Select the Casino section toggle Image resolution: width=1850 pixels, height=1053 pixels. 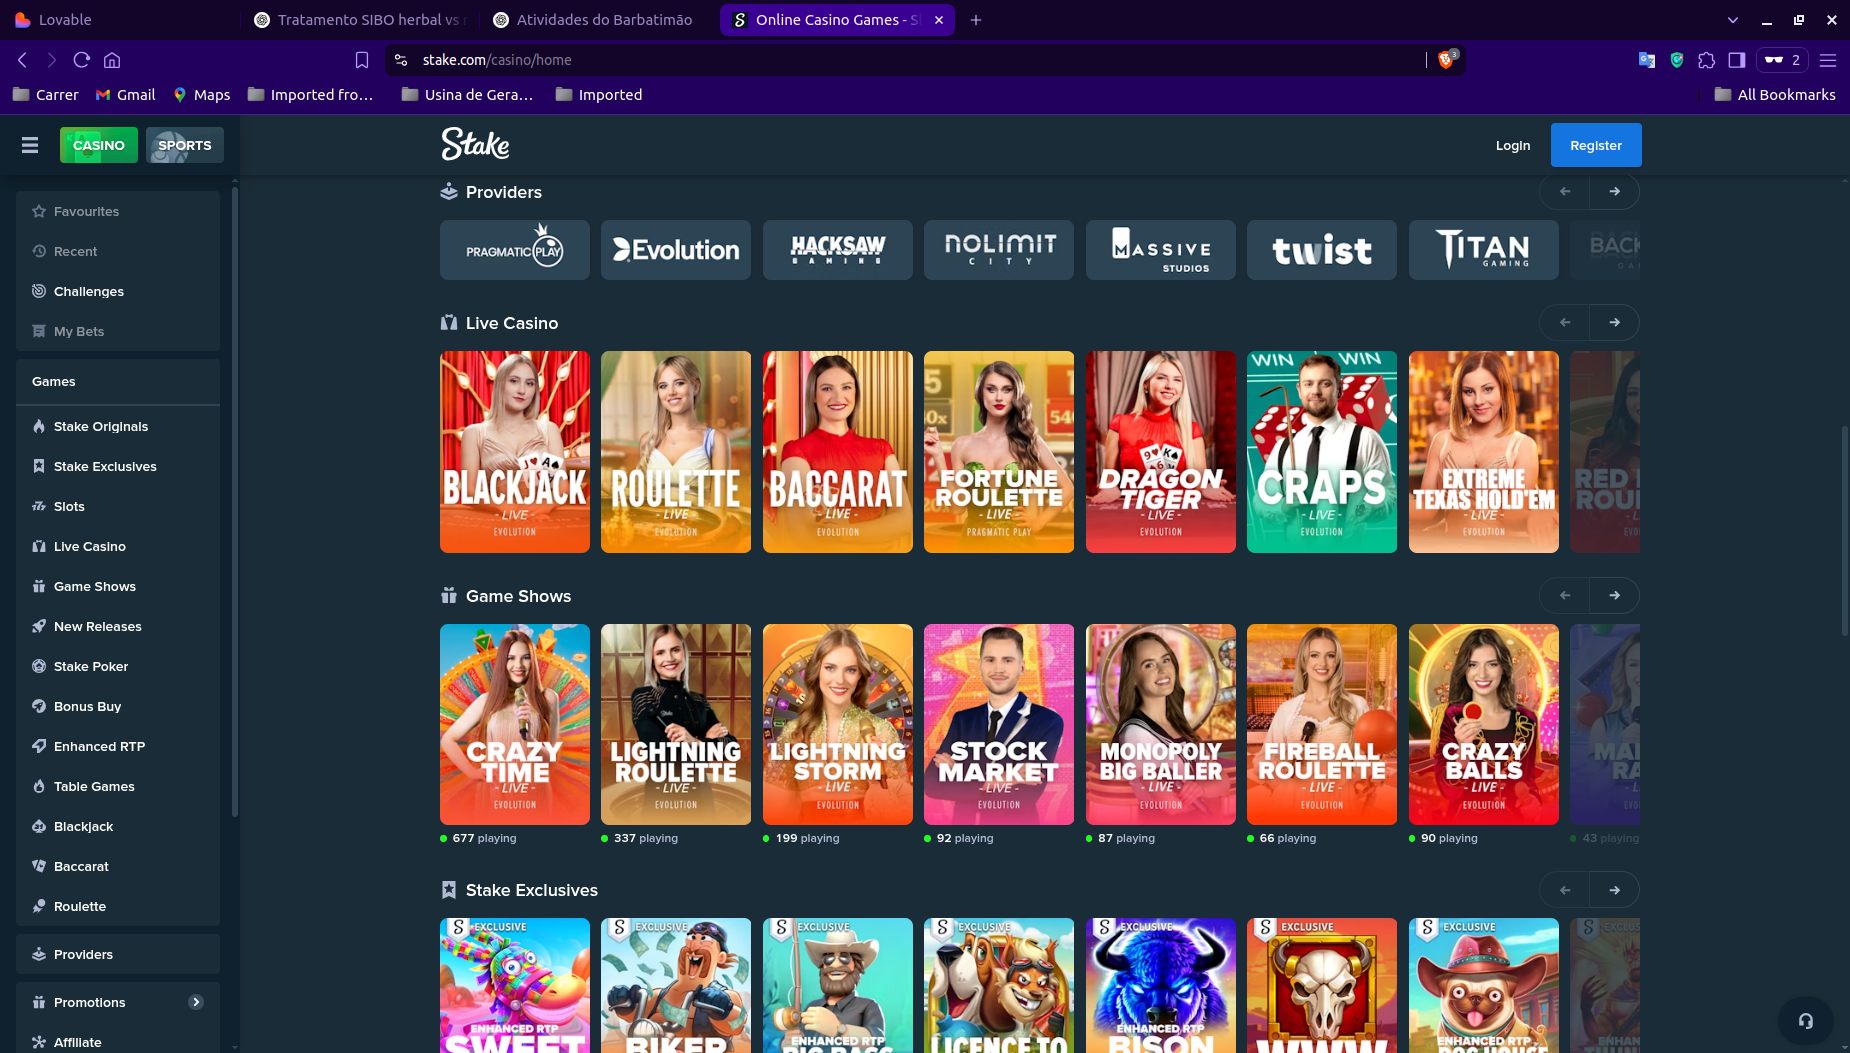click(x=98, y=145)
